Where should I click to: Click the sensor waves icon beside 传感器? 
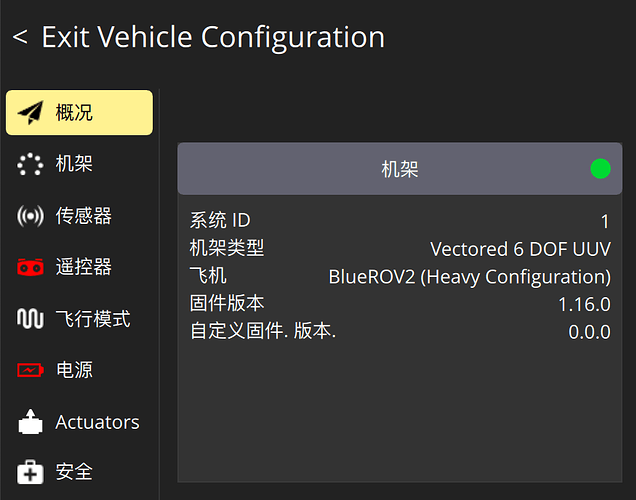[30, 216]
